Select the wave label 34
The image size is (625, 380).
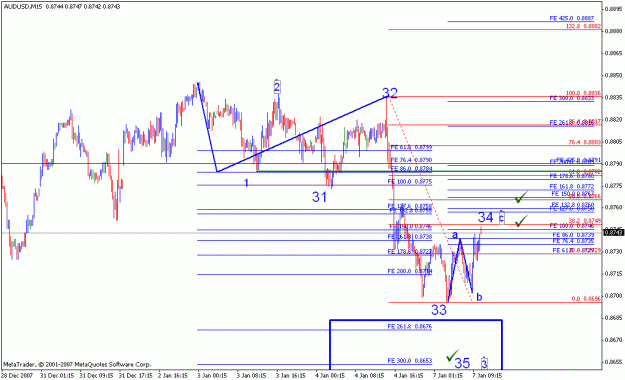point(485,217)
